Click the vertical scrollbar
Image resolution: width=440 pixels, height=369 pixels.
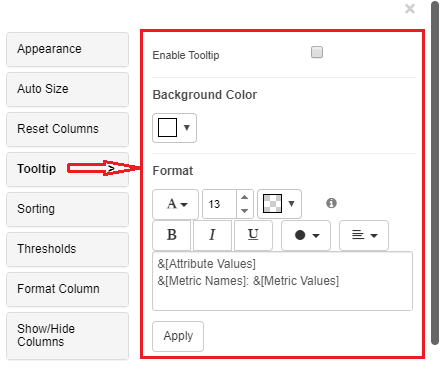click(x=435, y=173)
